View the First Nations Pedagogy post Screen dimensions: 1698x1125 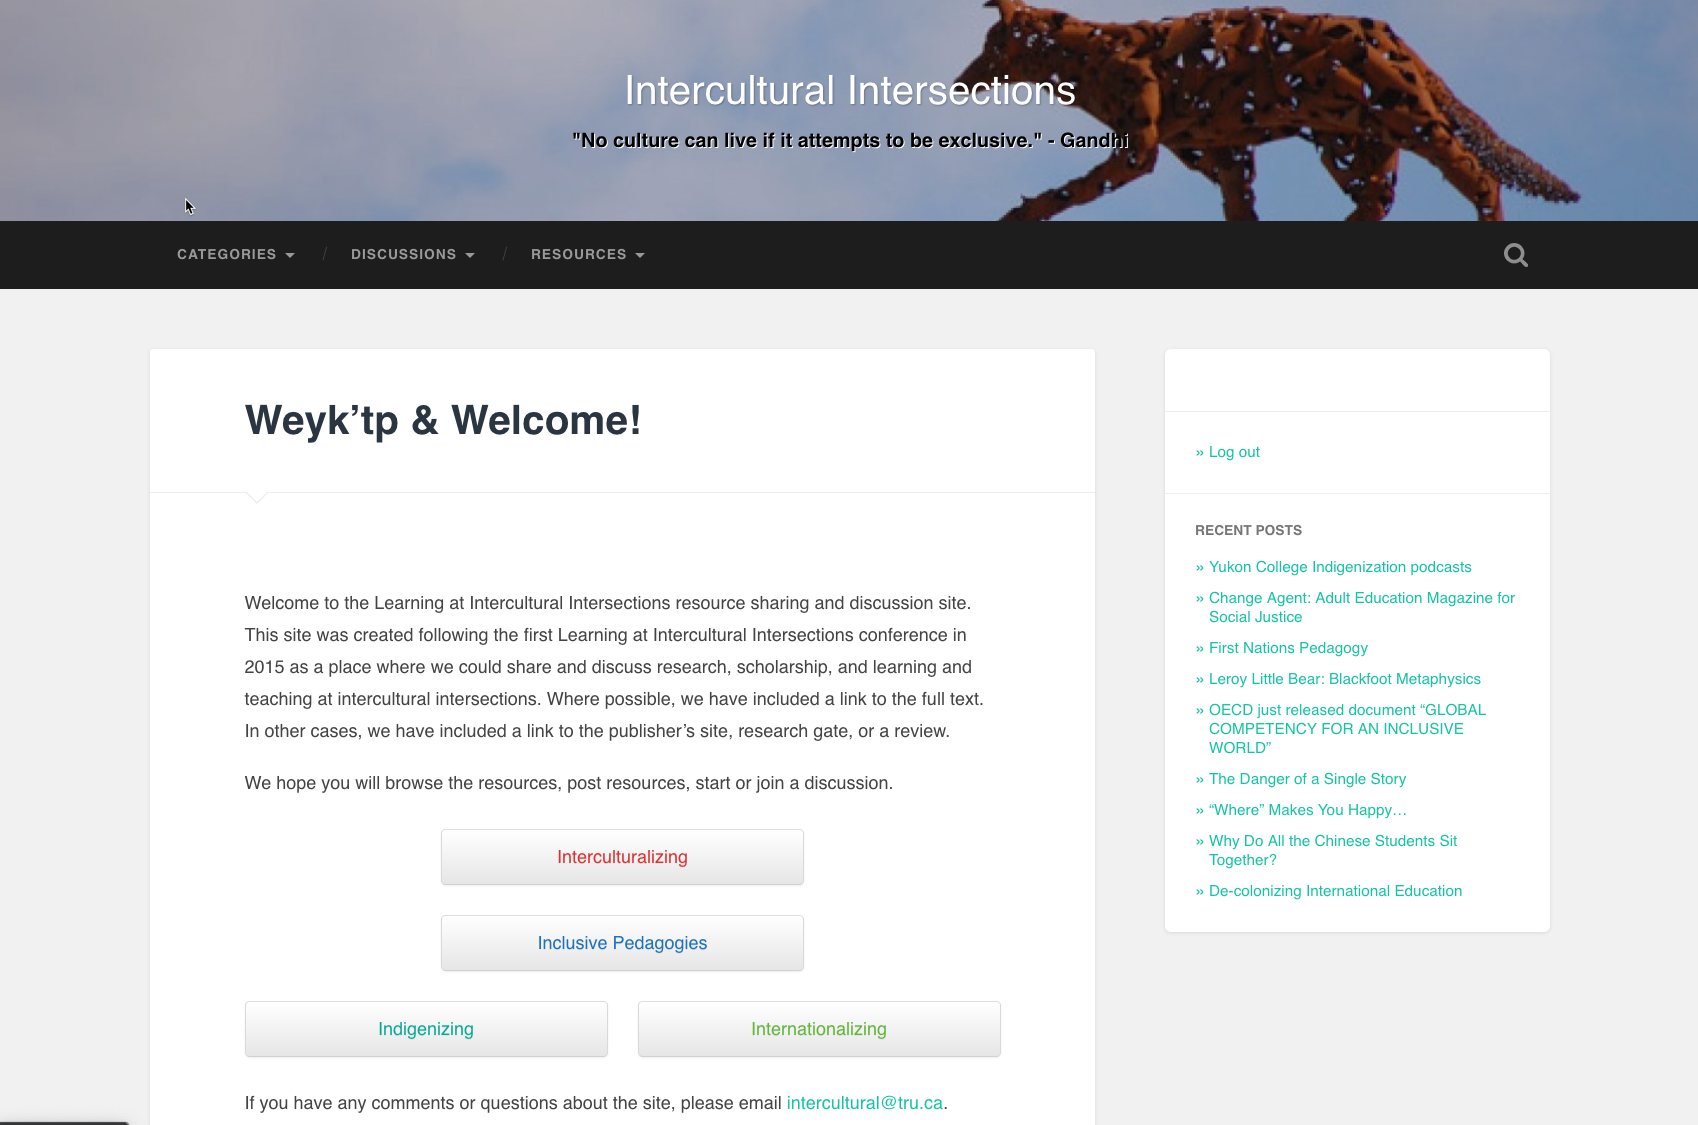1288,648
